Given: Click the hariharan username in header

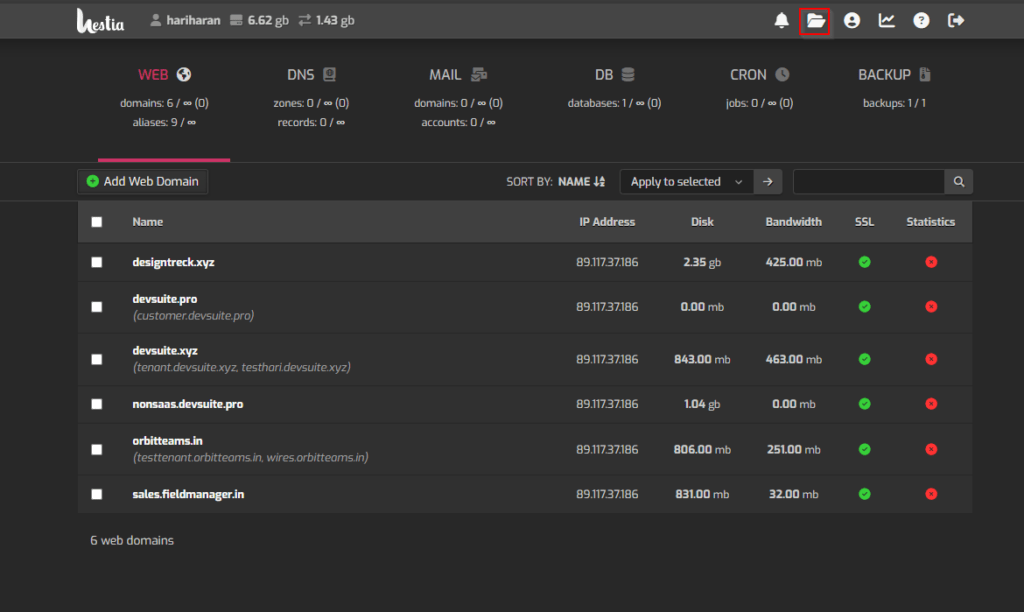Looking at the screenshot, I should click(193, 20).
